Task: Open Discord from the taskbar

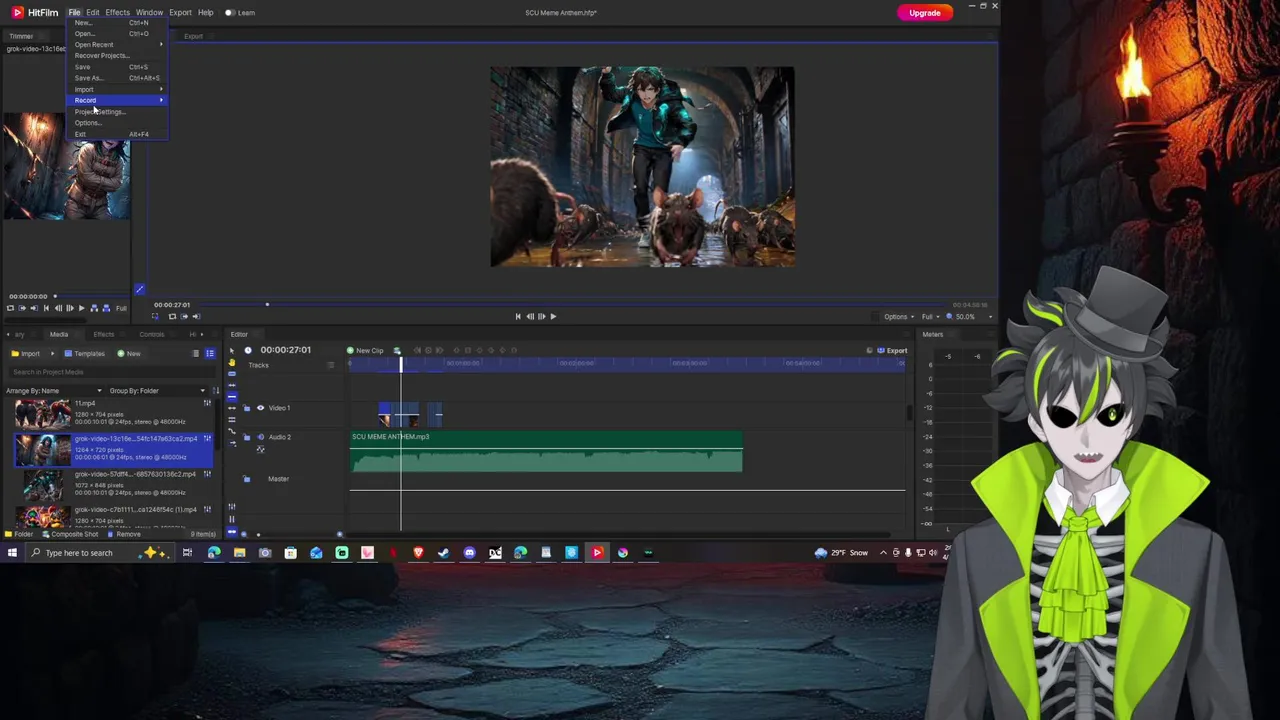Action: pos(469,553)
